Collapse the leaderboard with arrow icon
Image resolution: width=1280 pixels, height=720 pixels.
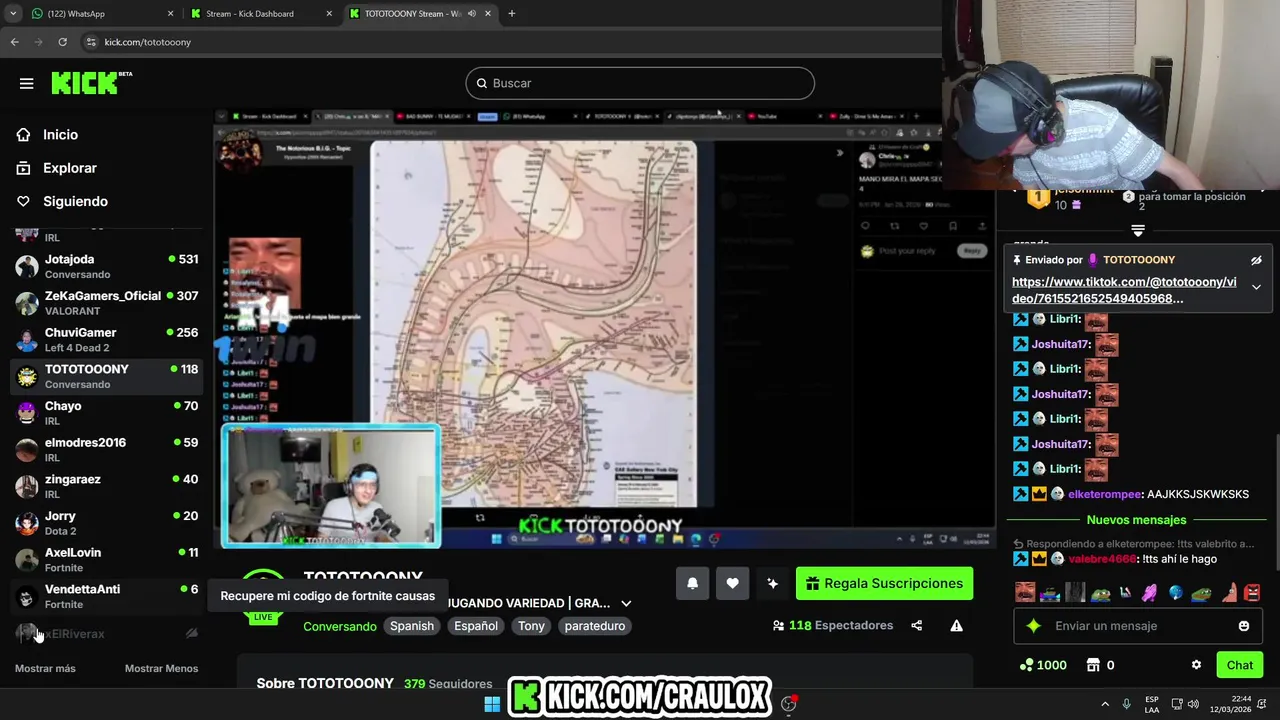1138,231
